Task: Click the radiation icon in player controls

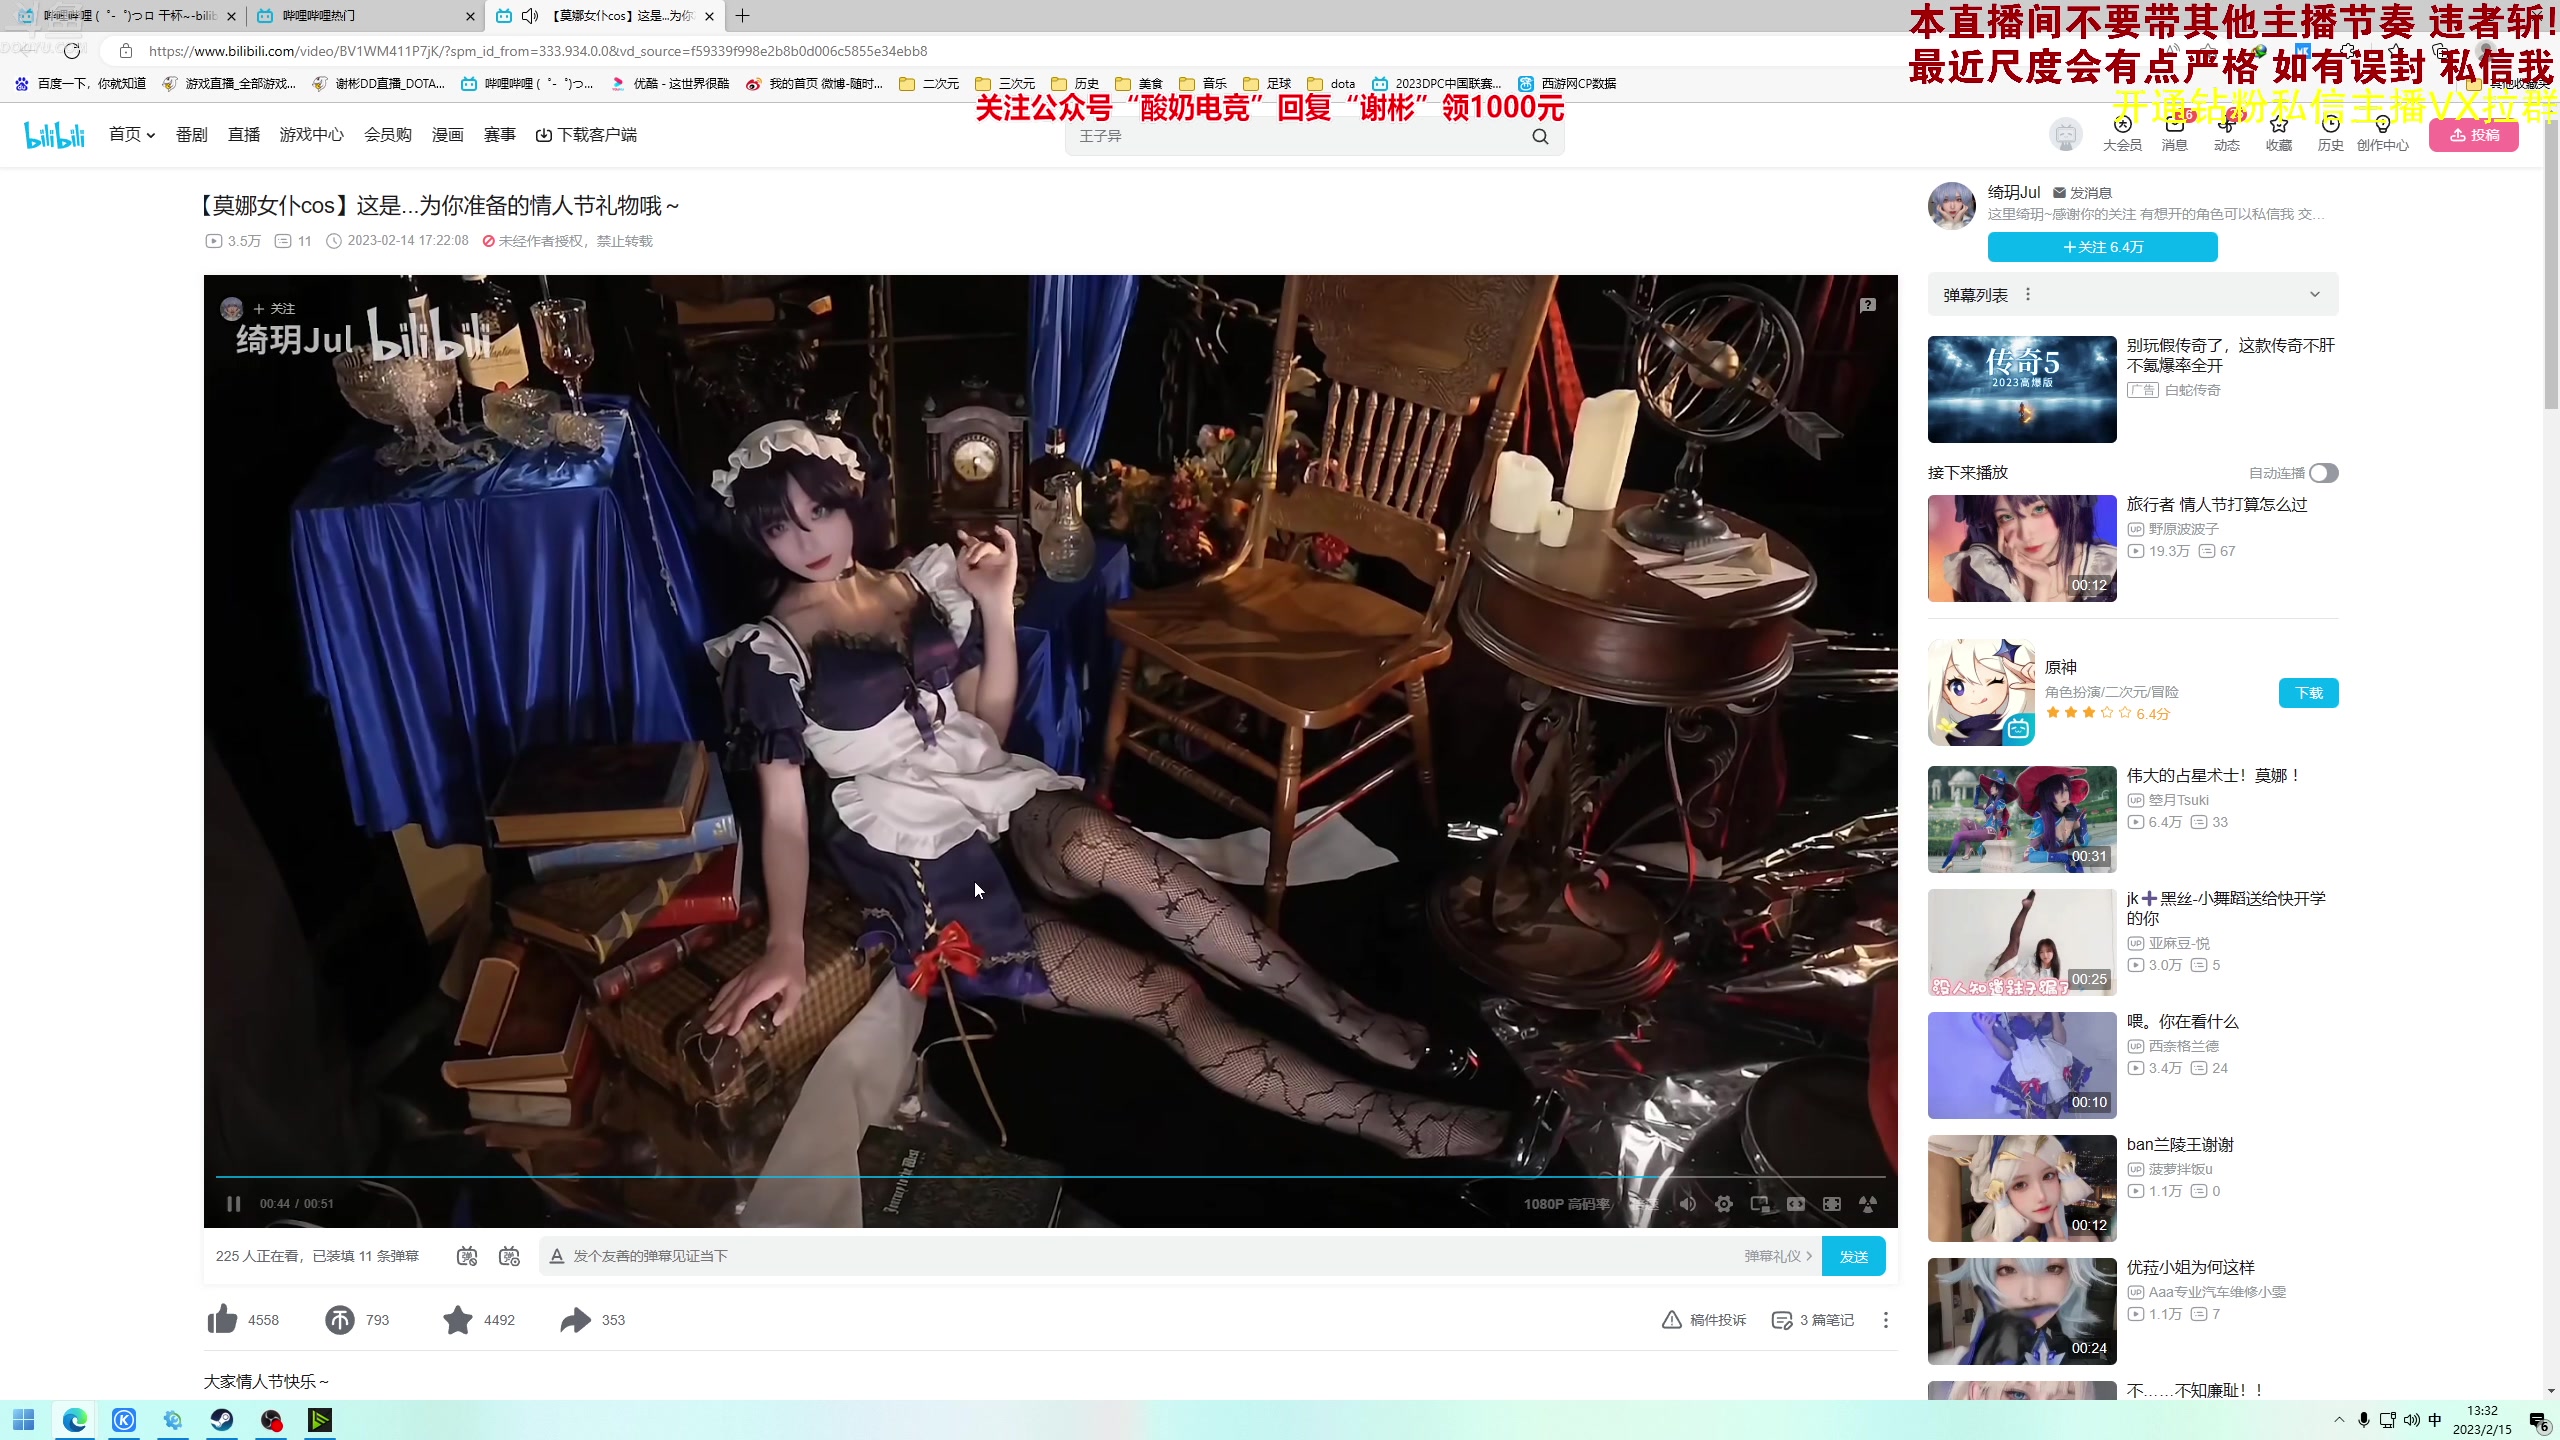Action: tap(1868, 1204)
